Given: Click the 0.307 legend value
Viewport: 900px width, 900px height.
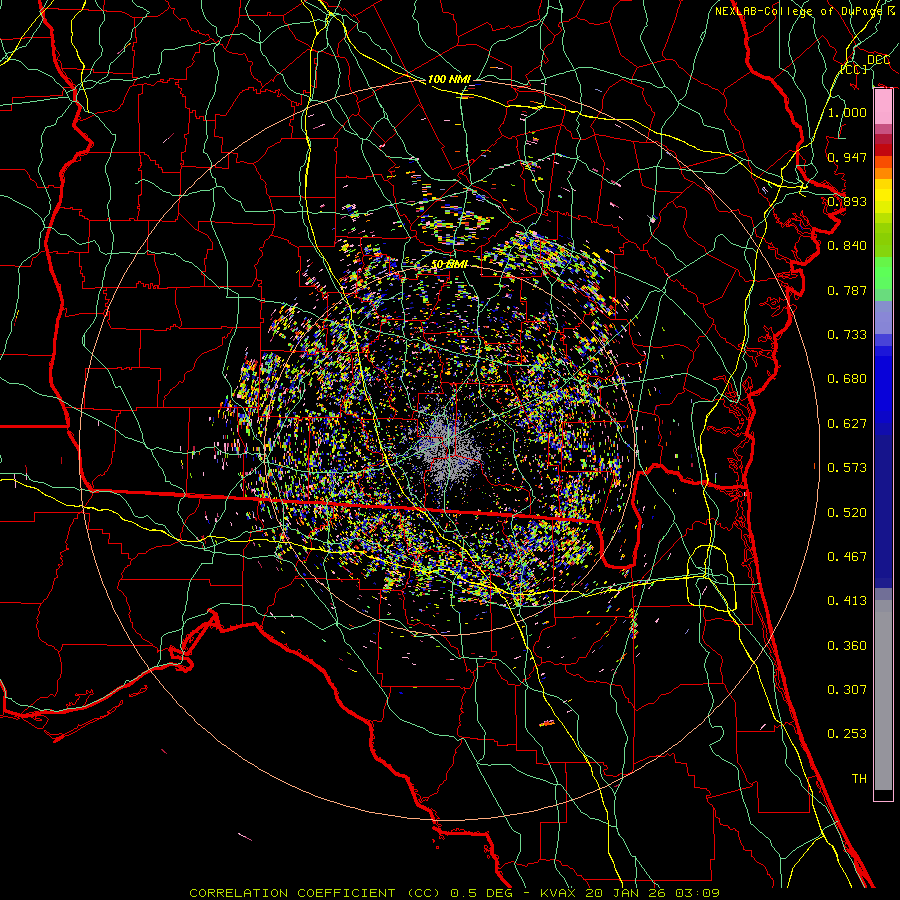Looking at the screenshot, I should coord(847,690).
